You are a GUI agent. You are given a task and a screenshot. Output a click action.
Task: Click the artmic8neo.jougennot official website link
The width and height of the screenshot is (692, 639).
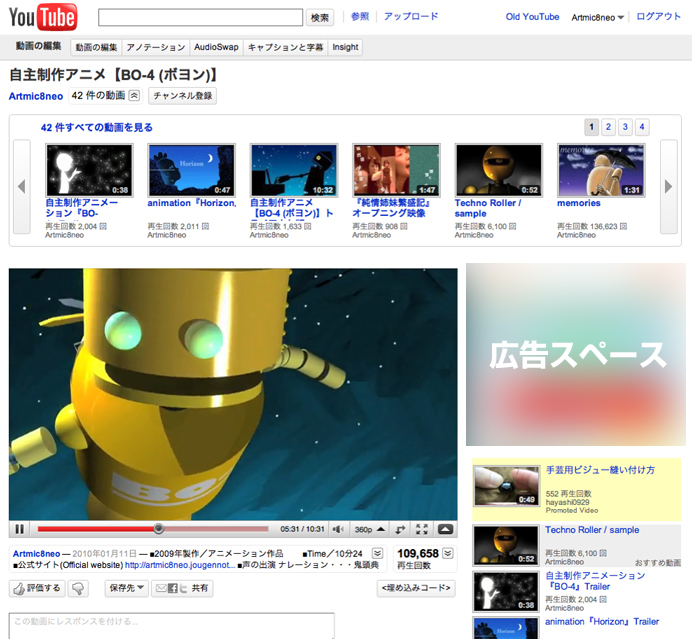[x=180, y=565]
